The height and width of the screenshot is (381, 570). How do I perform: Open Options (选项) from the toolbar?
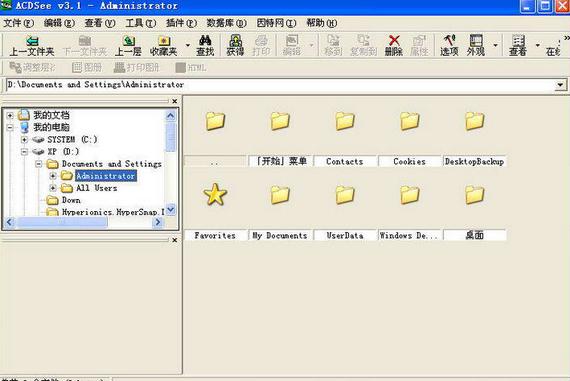click(x=449, y=45)
